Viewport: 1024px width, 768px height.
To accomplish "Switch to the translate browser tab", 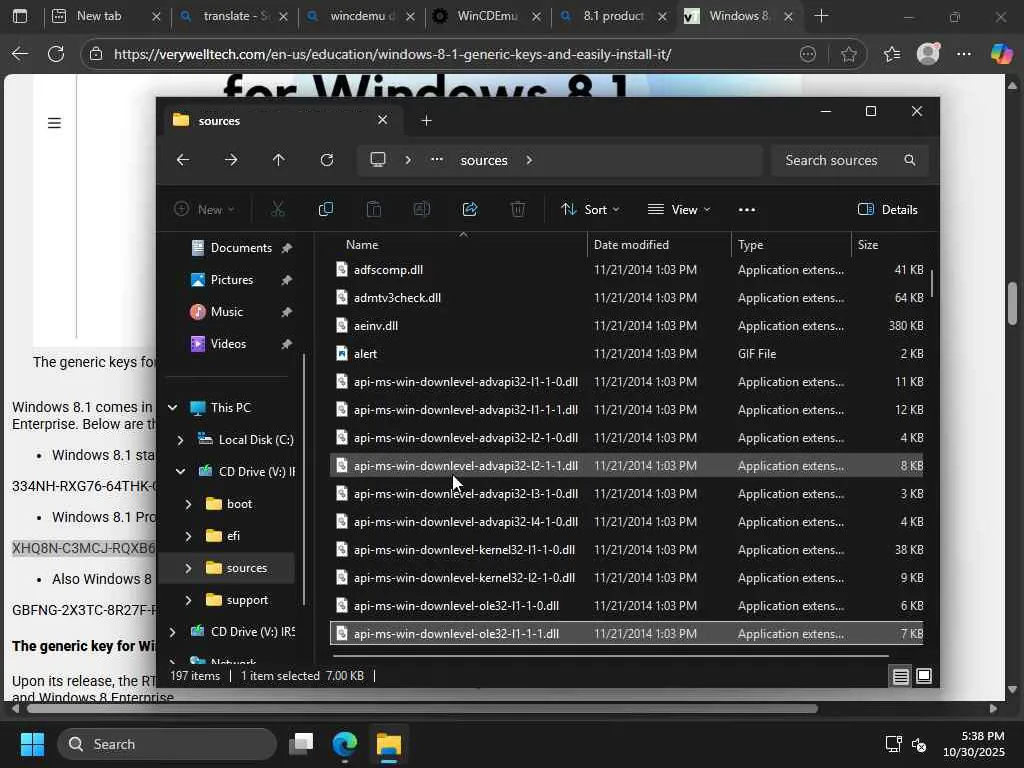I will coord(232,16).
